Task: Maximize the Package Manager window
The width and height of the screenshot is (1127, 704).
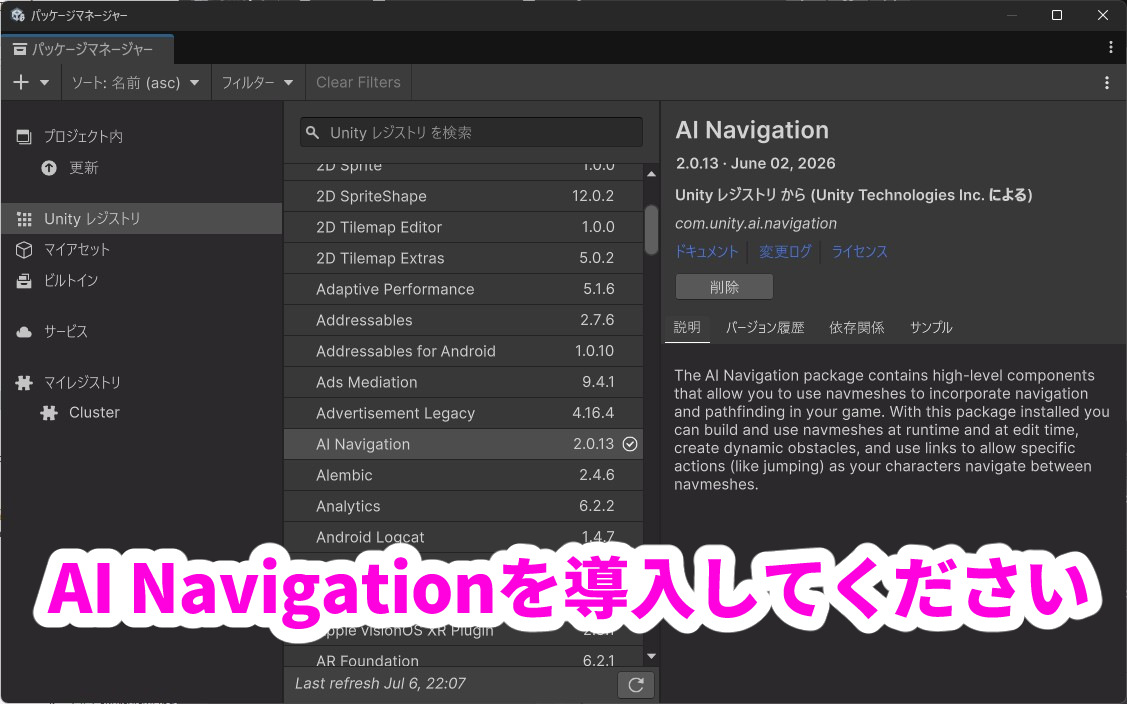Action: point(1057,15)
